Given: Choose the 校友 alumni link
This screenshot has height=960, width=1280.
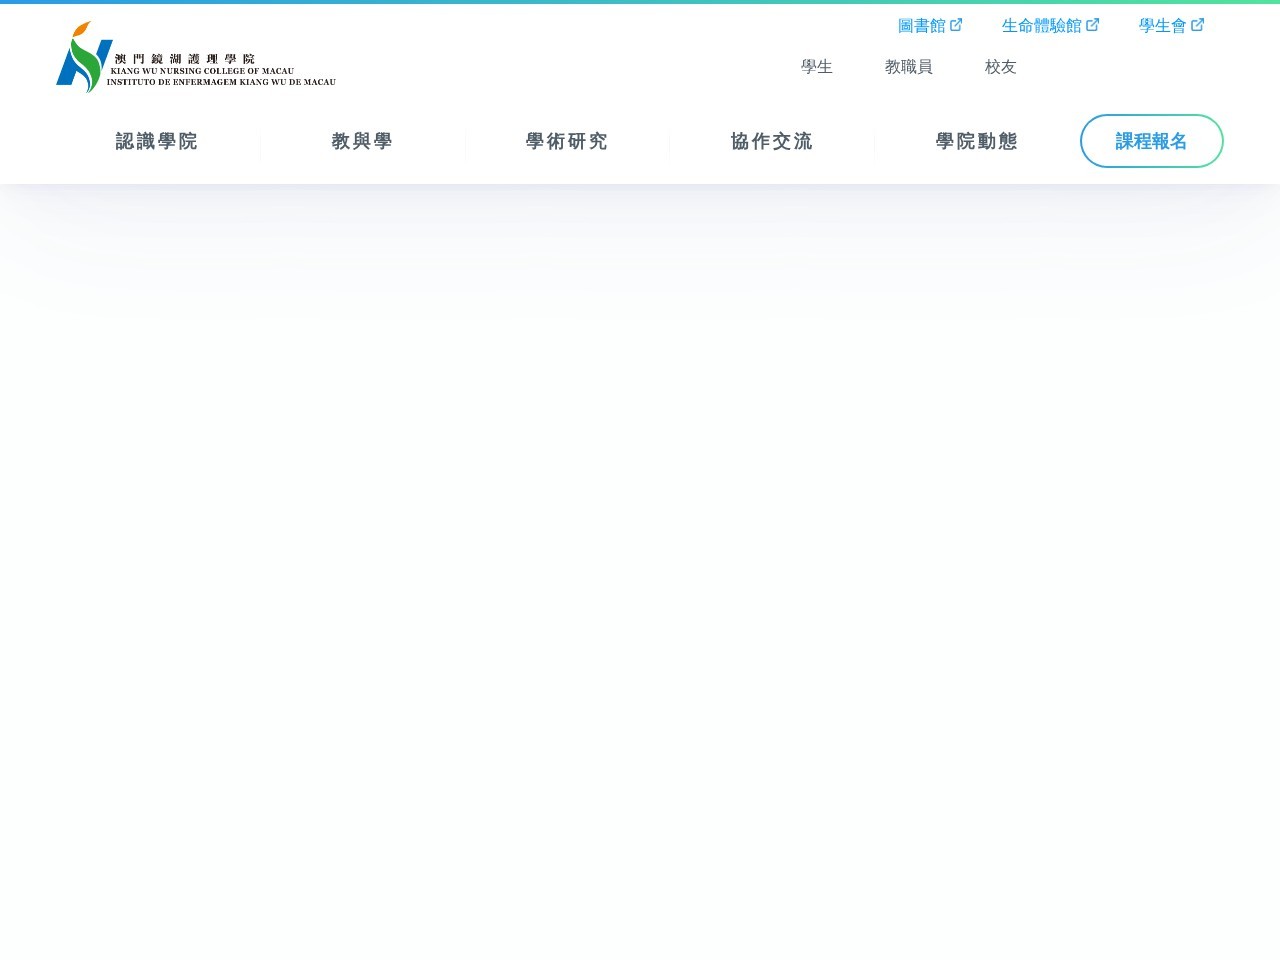Looking at the screenshot, I should tap(1000, 67).
